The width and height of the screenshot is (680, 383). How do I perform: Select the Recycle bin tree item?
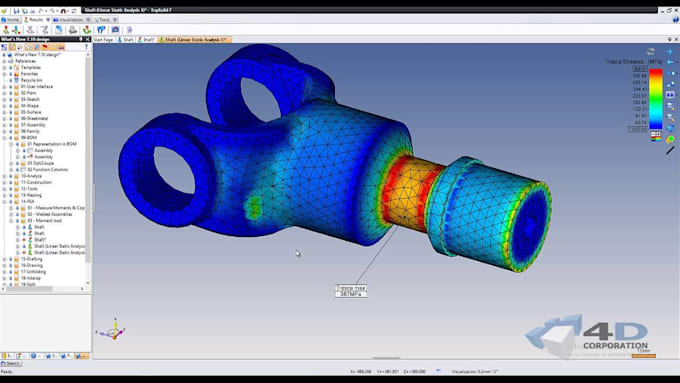31,80
